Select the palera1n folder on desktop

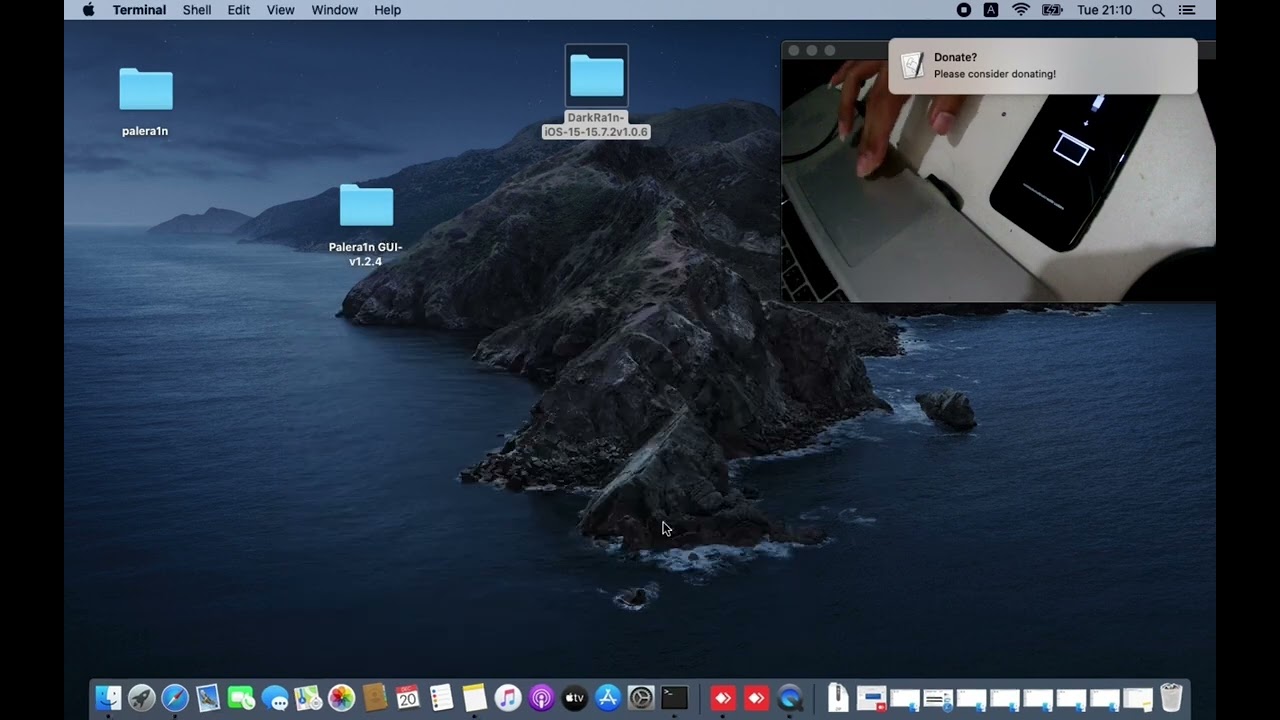point(146,90)
